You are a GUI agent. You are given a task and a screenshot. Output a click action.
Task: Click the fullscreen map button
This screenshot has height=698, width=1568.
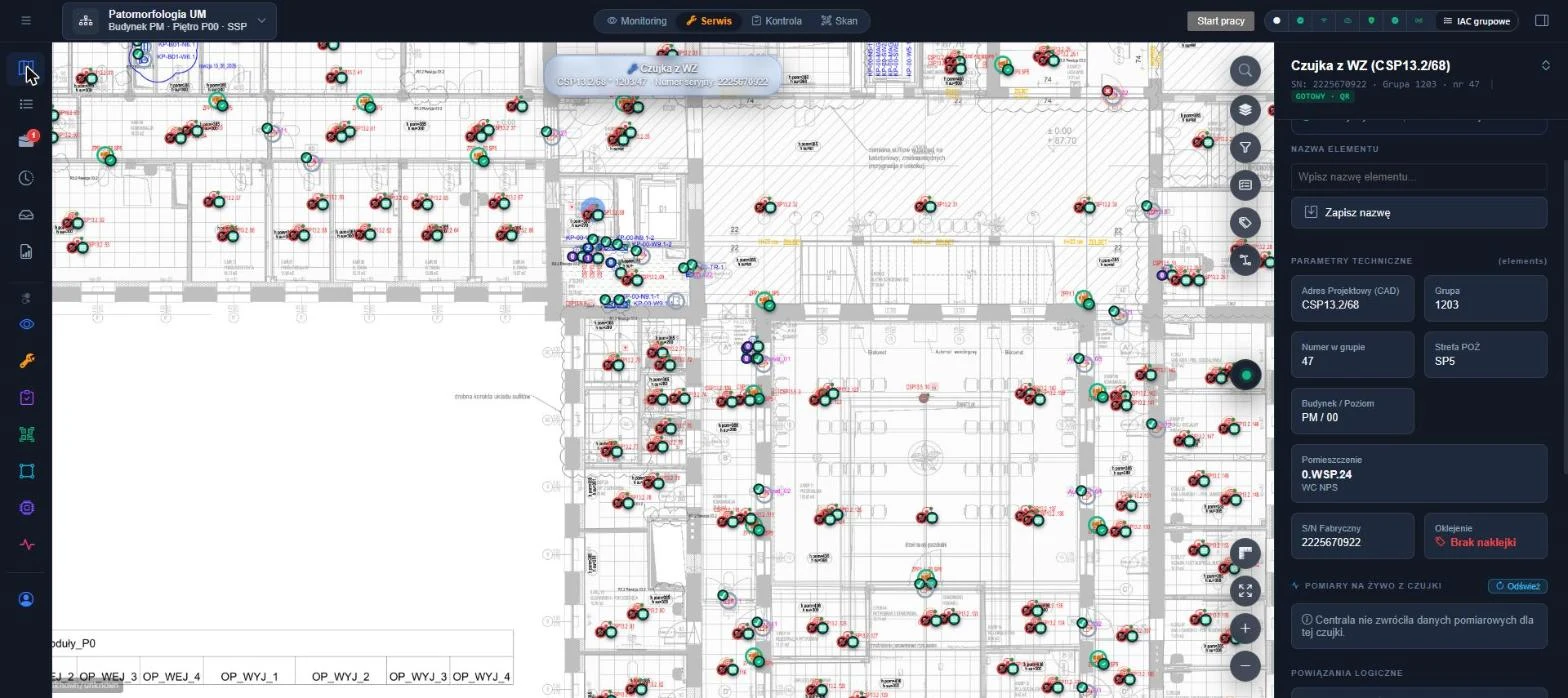point(1245,591)
